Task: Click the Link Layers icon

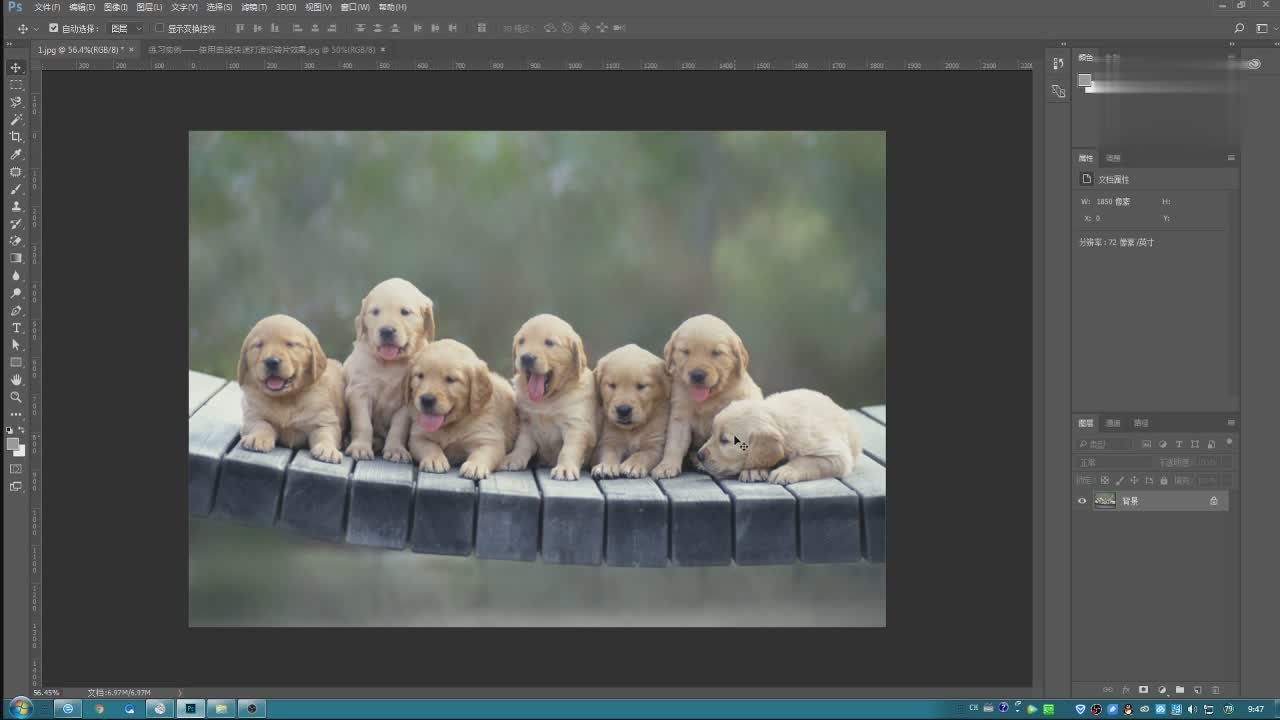Action: click(1107, 690)
